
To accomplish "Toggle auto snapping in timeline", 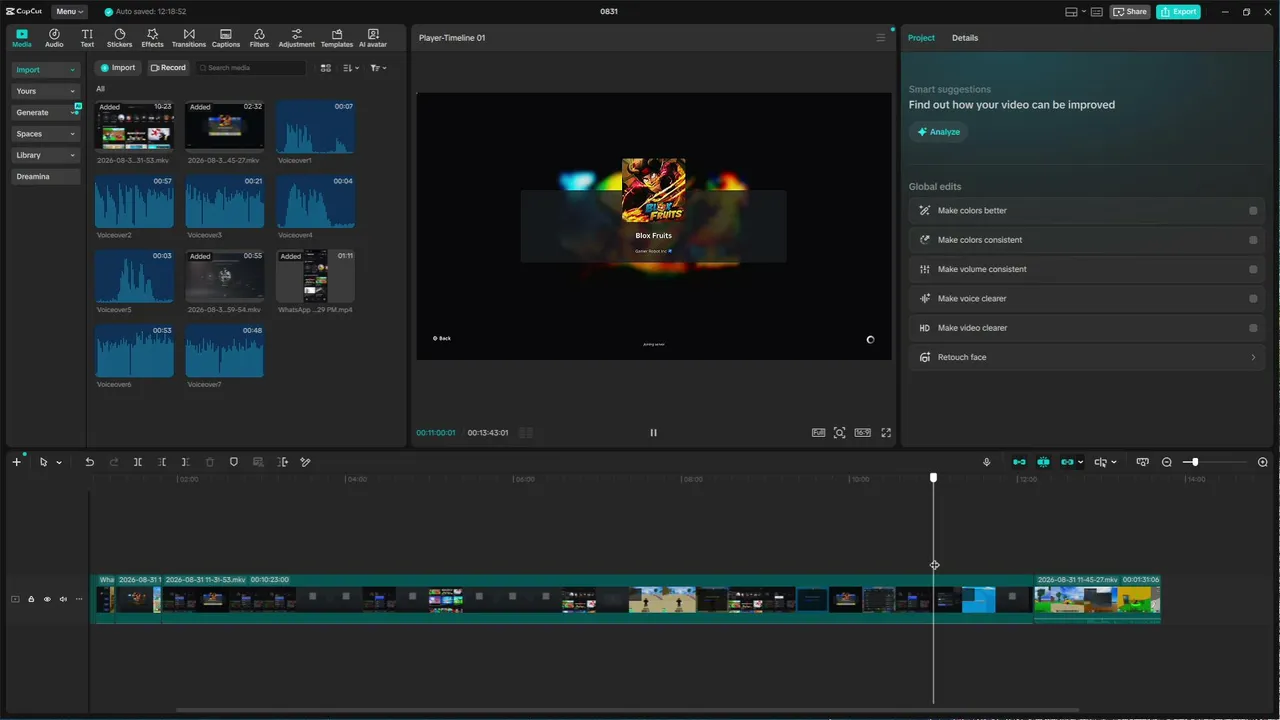I will point(1043,462).
